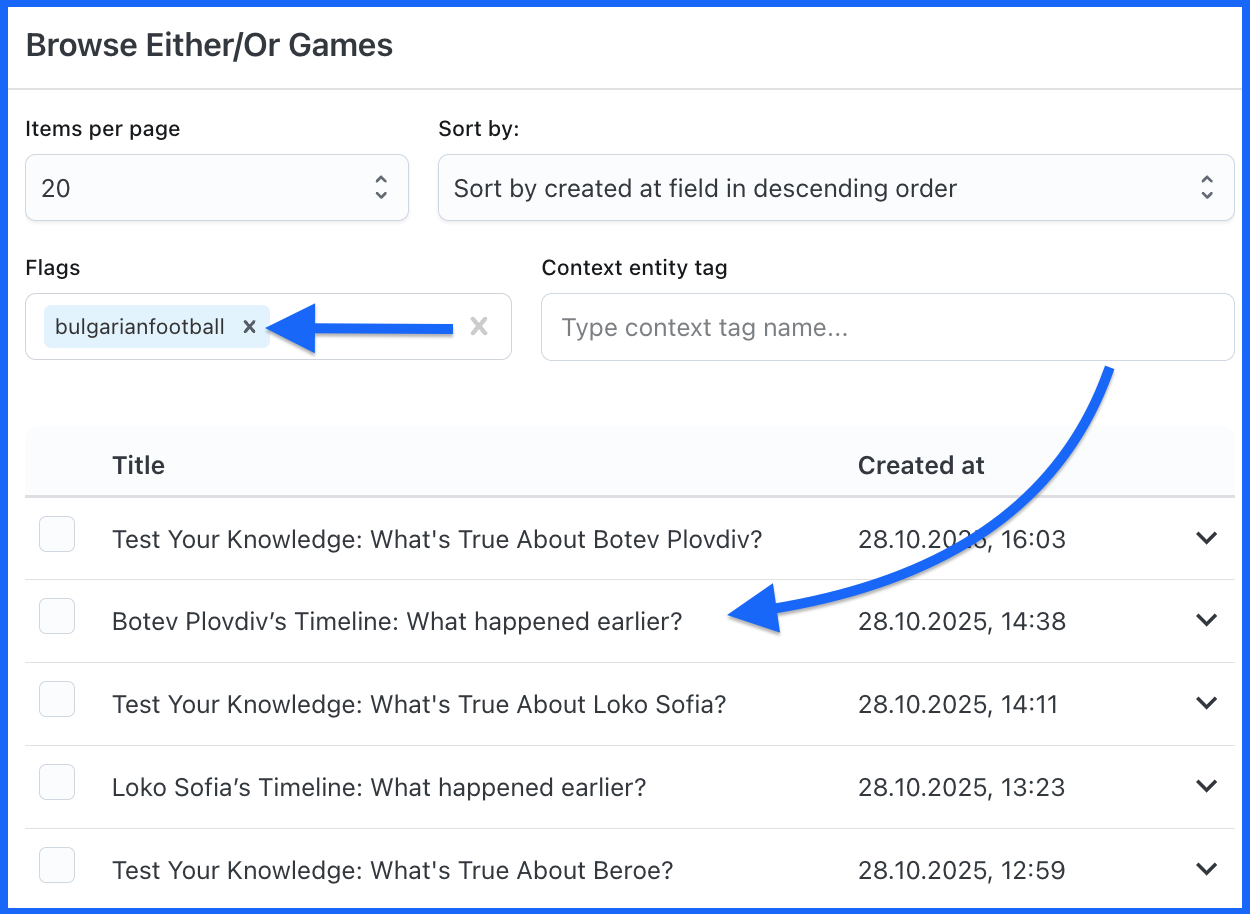Tick the checkbox for Loko Sofia knowledge test
1250x914 pixels.
coord(57,700)
